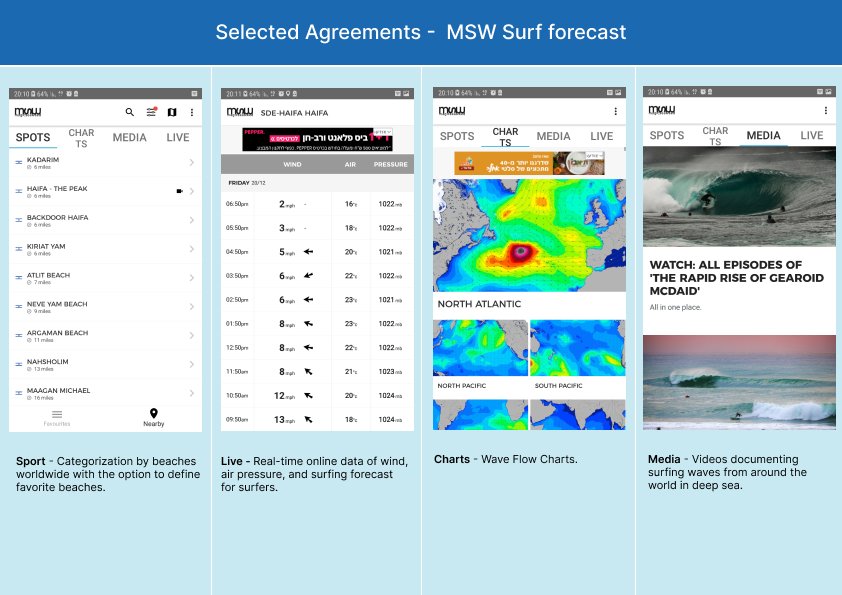Open the Nahsholim spot entry
Screen dimensions: 842x595
coord(106,365)
